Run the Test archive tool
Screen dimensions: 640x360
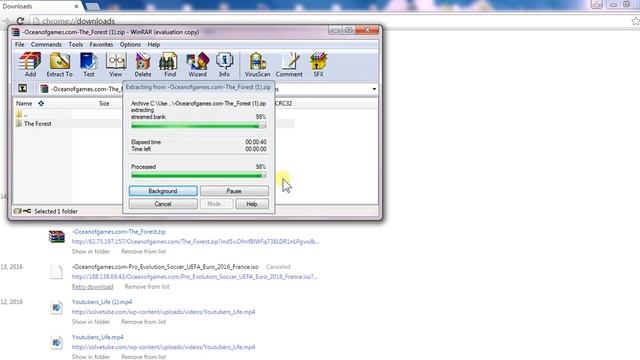click(x=88, y=64)
